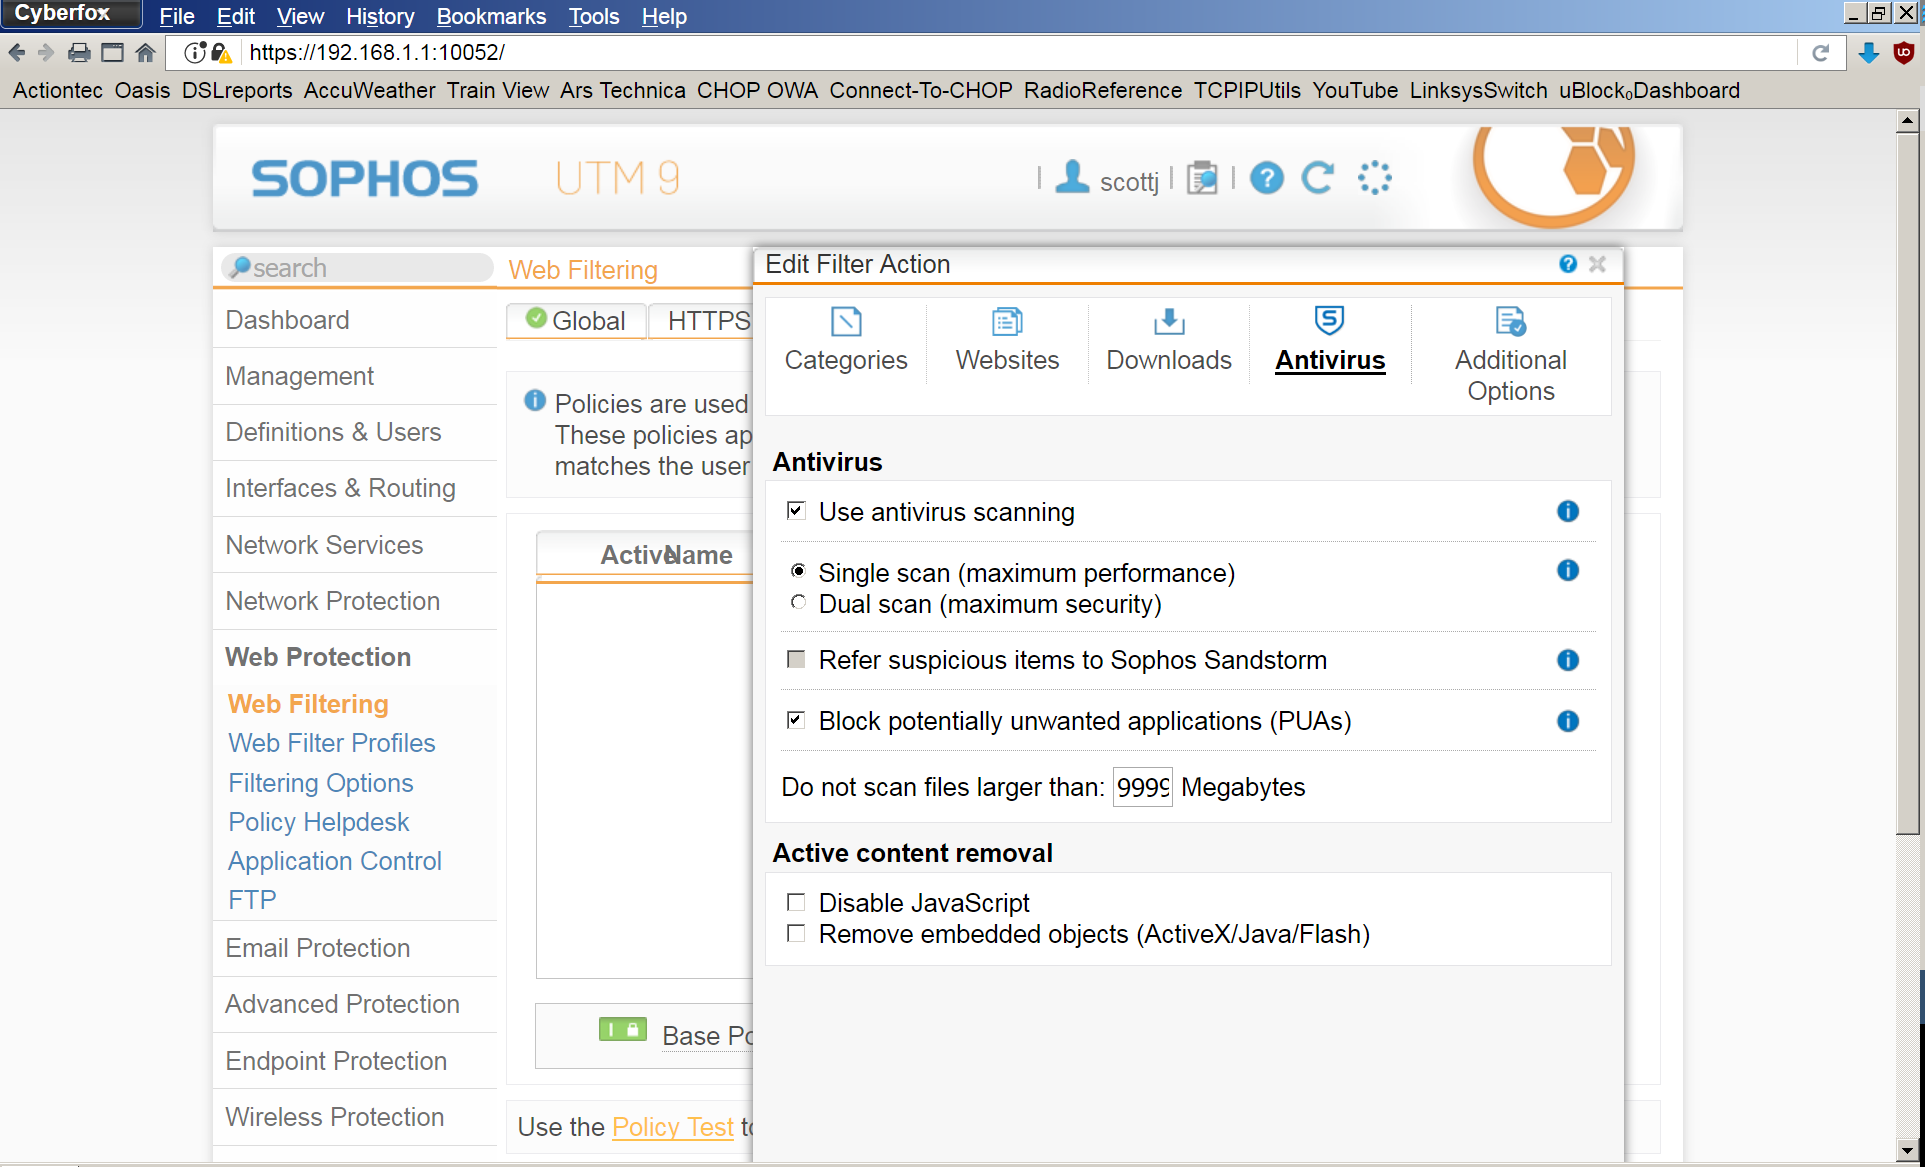Viewport: 1925px width, 1167px height.
Task: Toggle Refer suspicious items to Sophos Sandstorm
Action: [x=796, y=659]
